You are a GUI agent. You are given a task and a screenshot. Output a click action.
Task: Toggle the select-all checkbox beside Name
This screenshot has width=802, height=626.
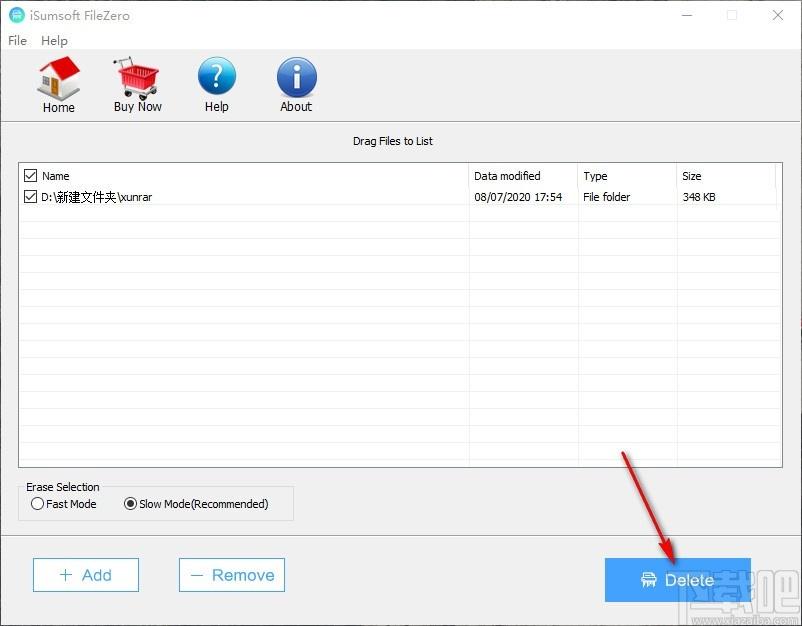(x=30, y=176)
